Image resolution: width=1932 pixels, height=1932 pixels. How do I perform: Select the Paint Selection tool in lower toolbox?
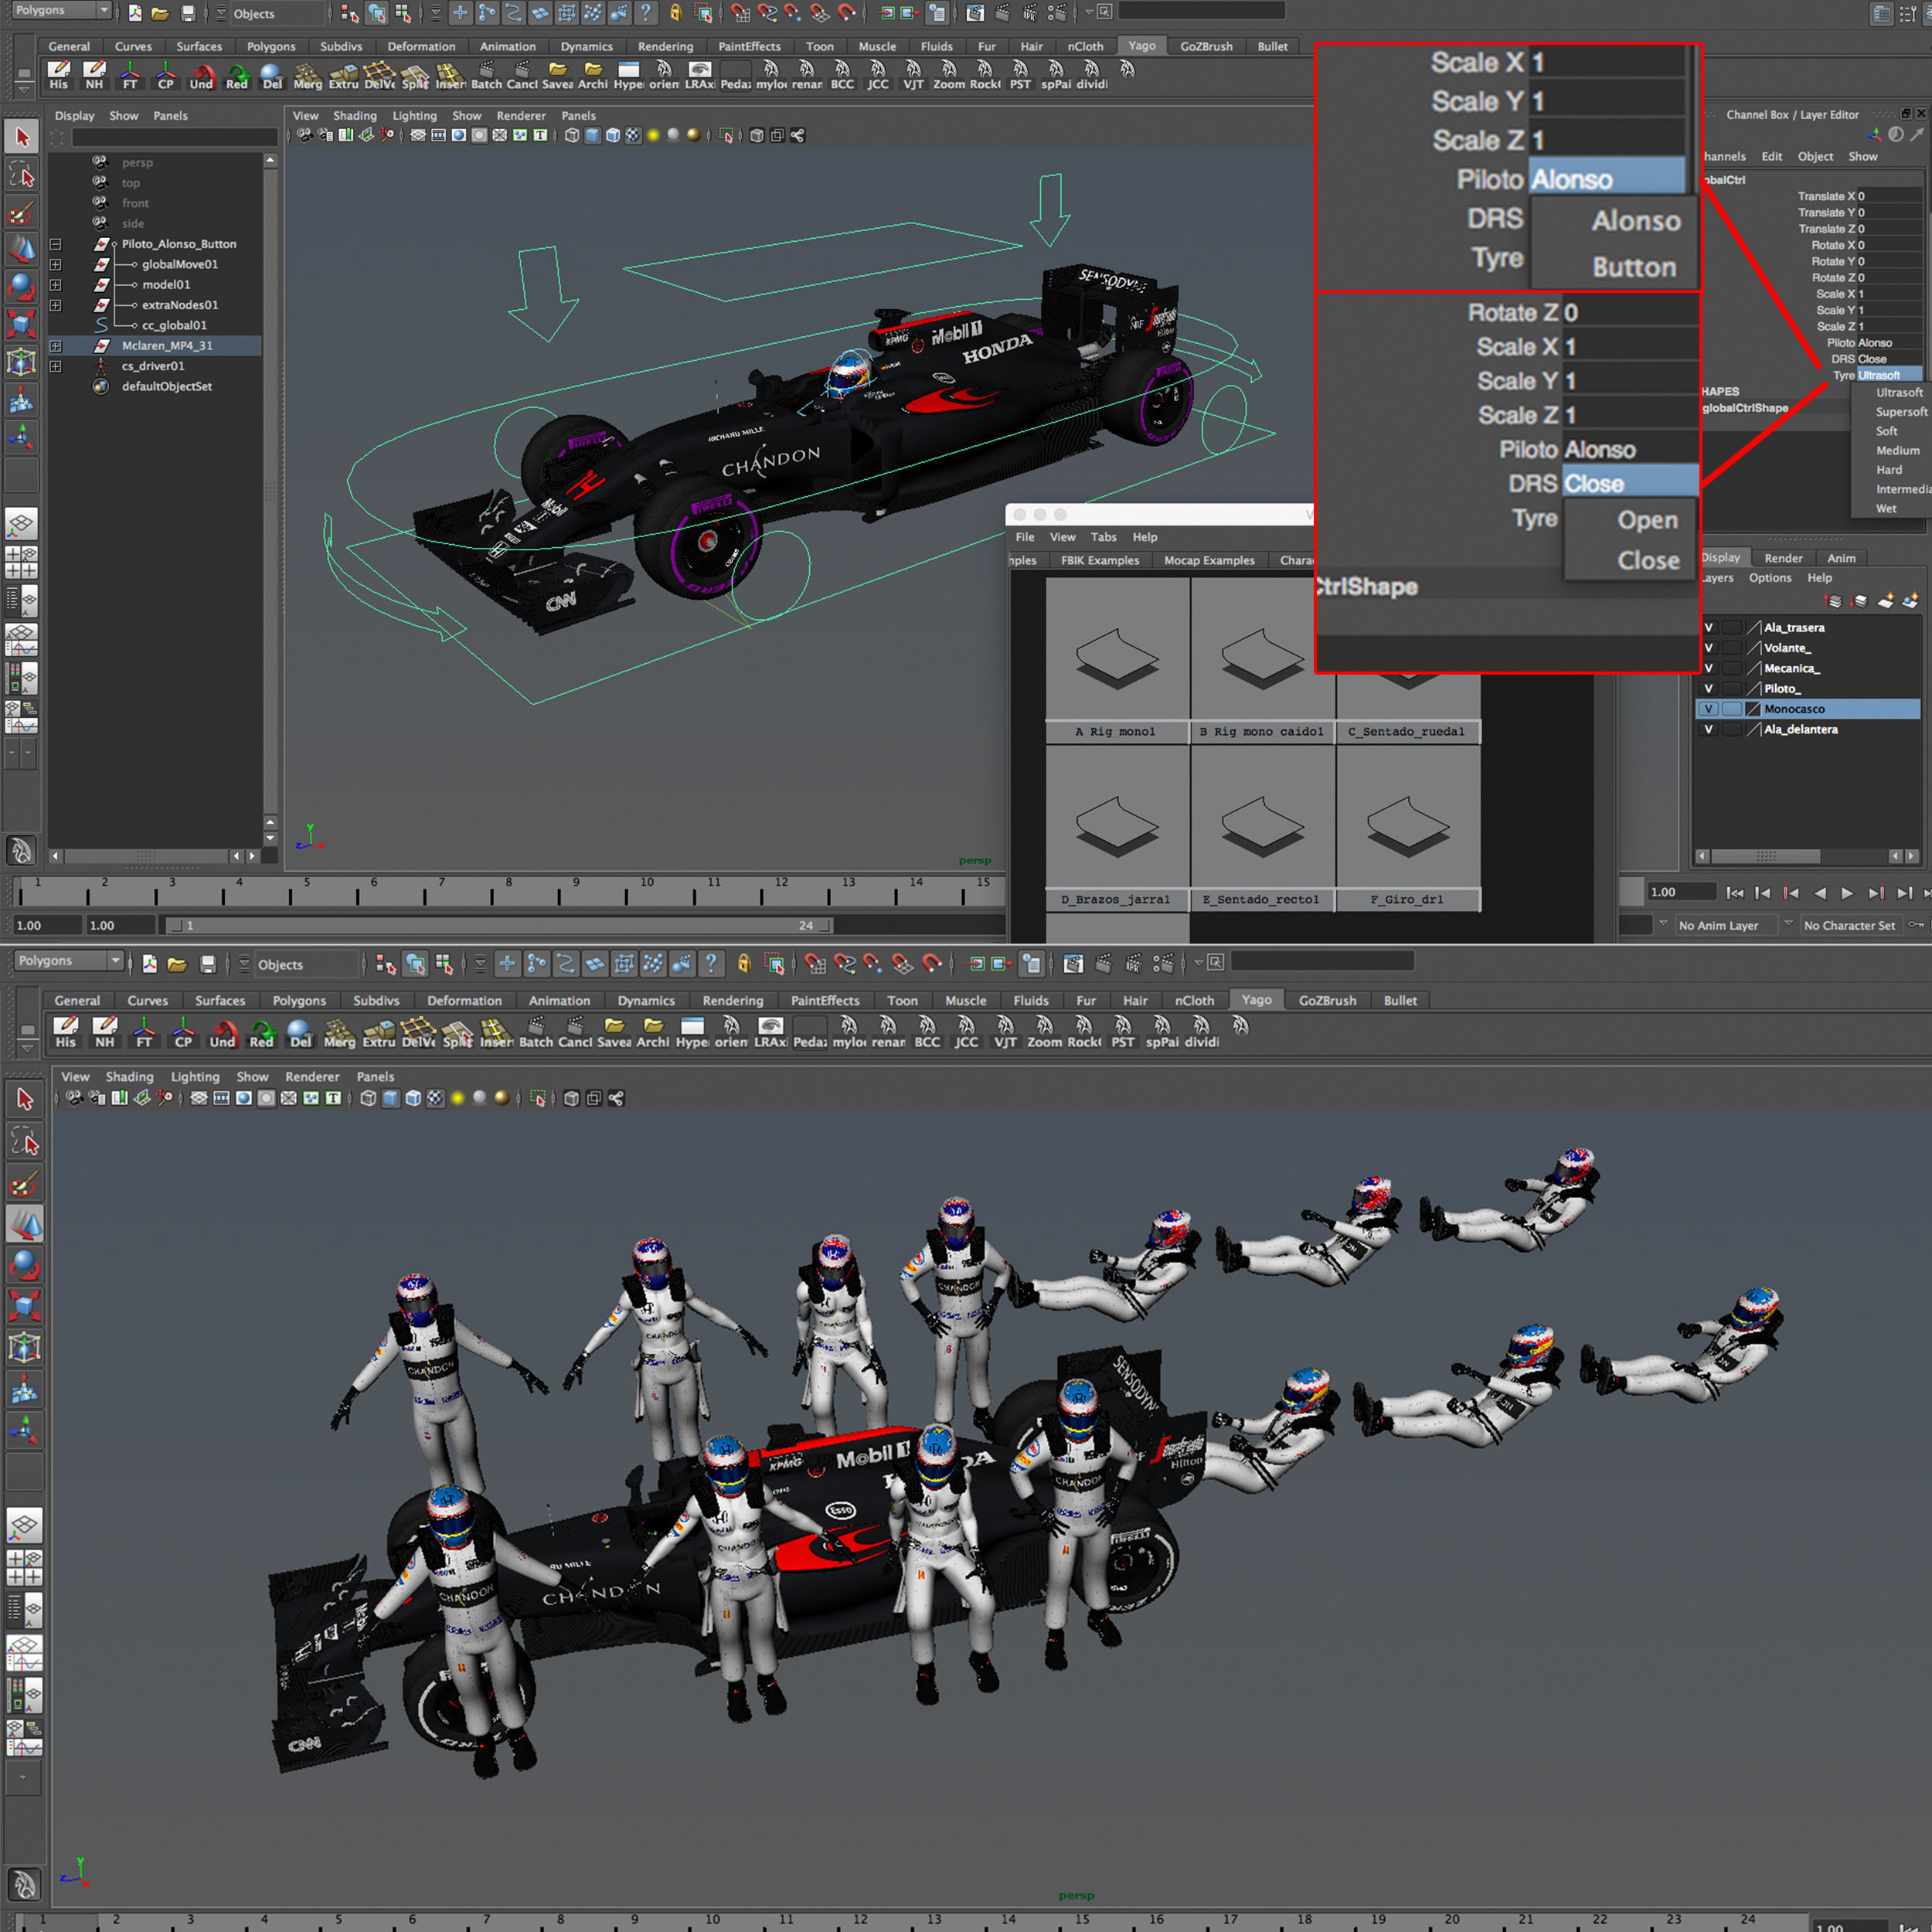[x=24, y=1184]
